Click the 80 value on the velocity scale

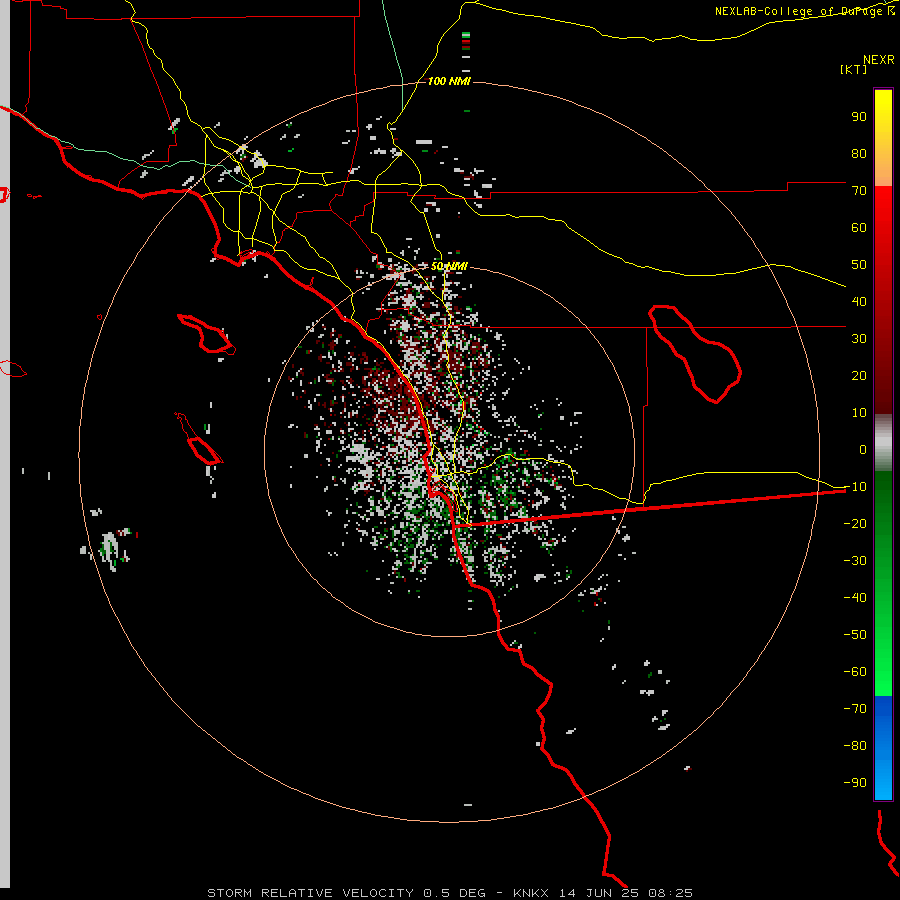(859, 154)
